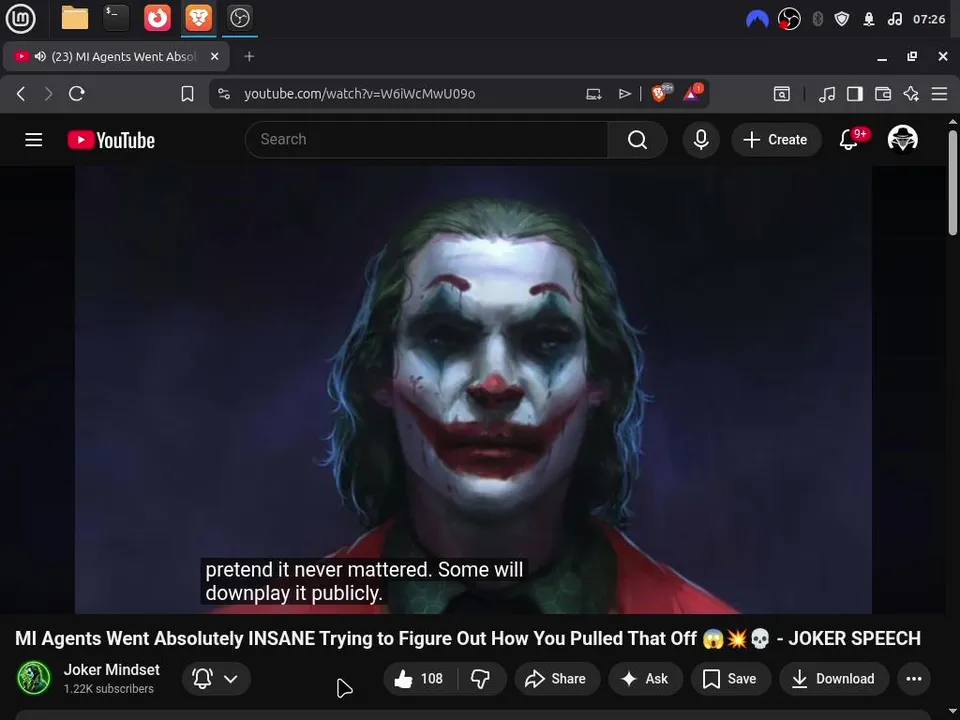Click the OBS recording tray indicator
The height and width of the screenshot is (720, 960).
(789, 19)
